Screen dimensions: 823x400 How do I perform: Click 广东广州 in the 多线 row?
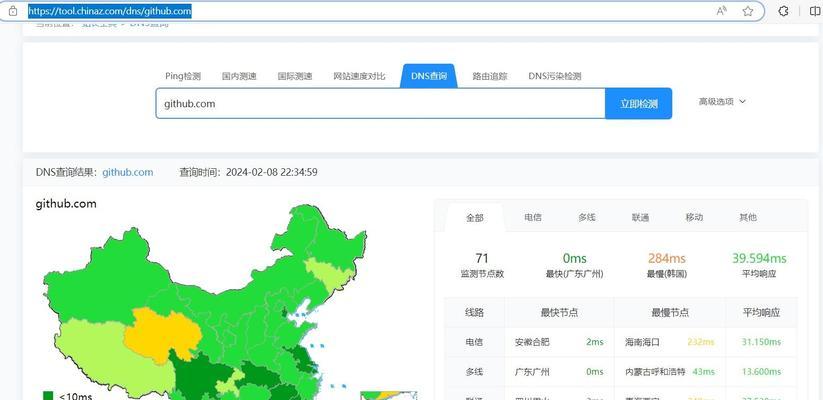pos(532,372)
